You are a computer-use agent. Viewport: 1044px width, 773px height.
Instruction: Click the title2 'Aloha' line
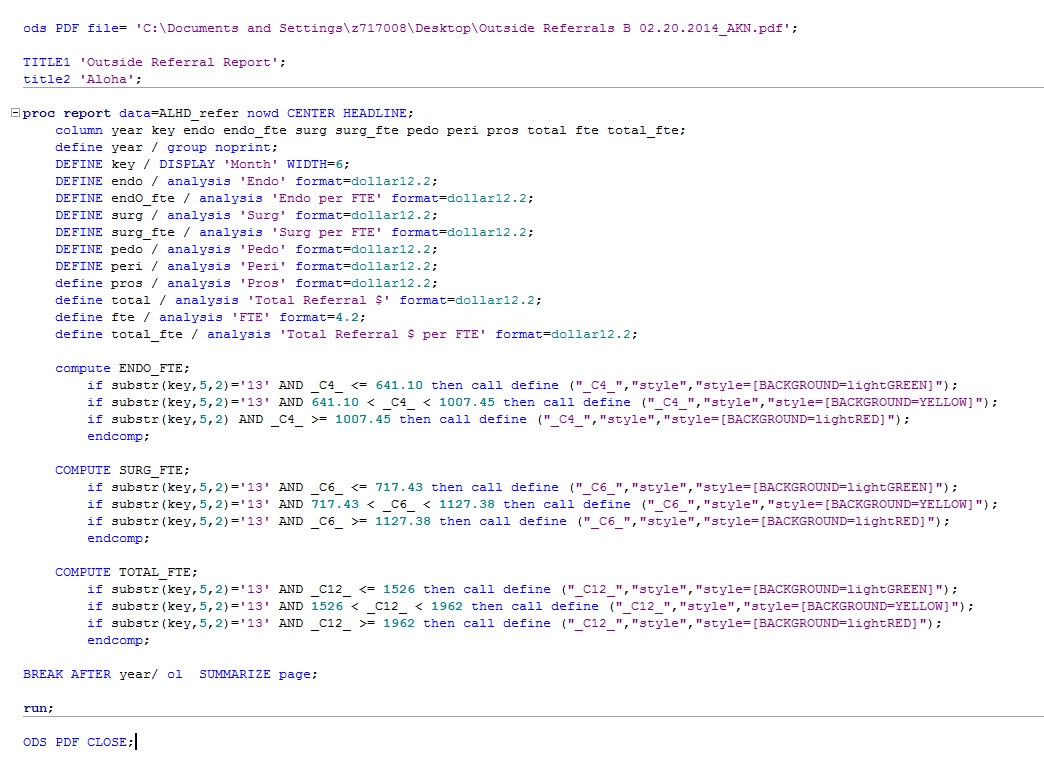(x=83, y=79)
